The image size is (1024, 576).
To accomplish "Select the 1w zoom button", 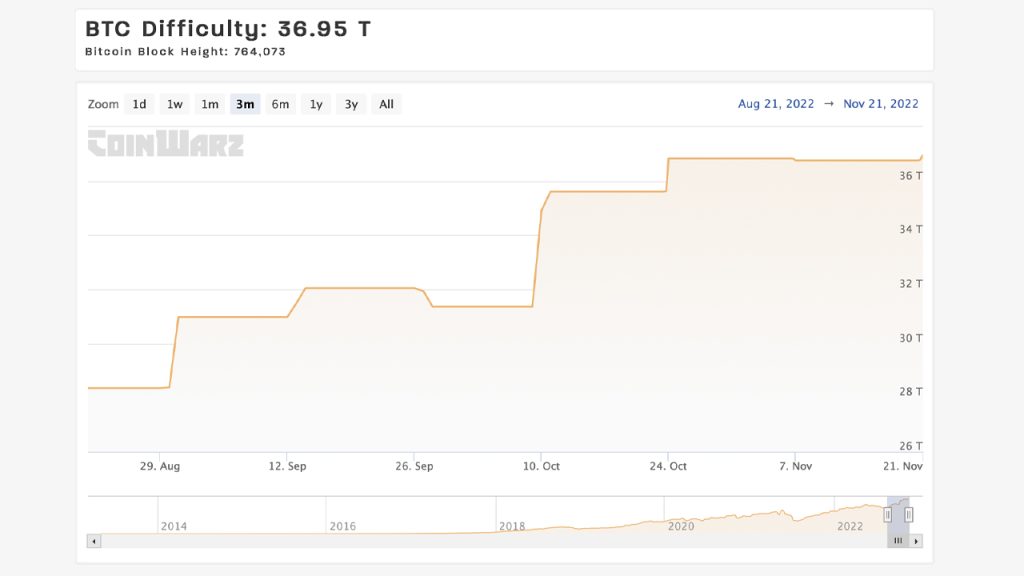I will (x=174, y=103).
